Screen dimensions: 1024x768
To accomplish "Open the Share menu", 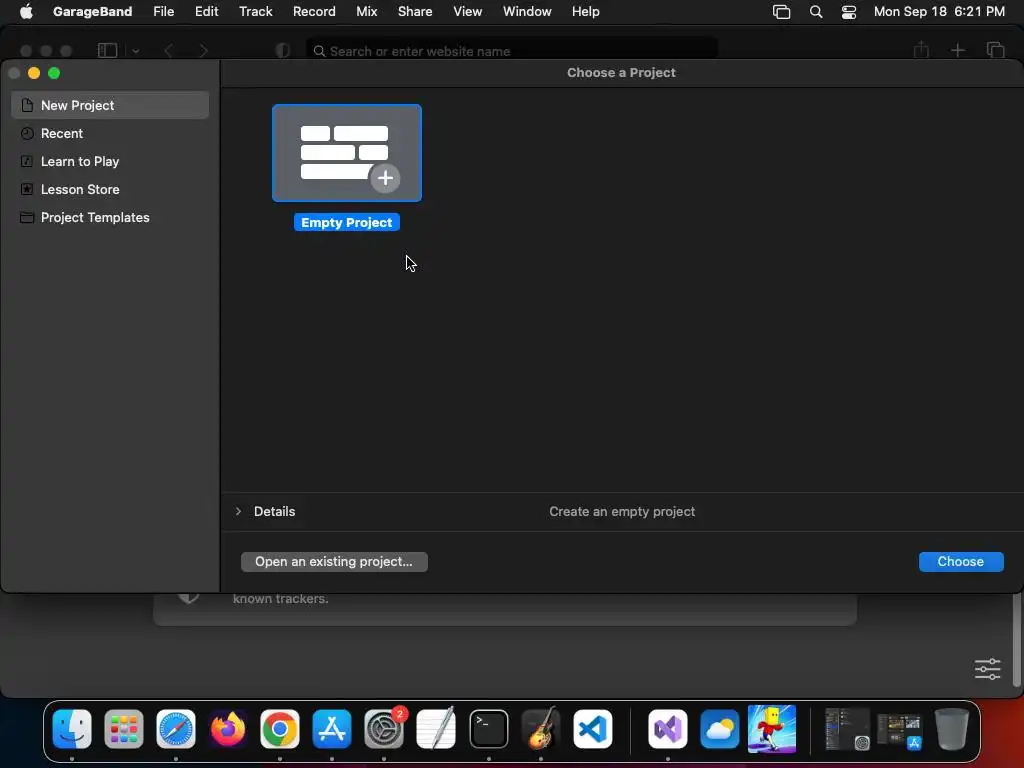I will point(415,11).
